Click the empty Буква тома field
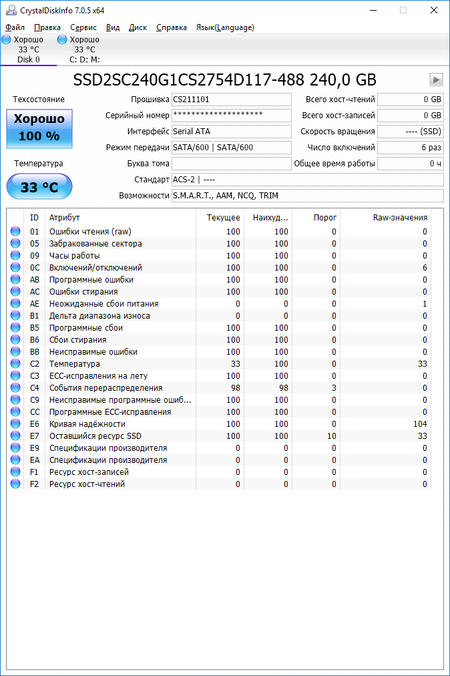The height and width of the screenshot is (676, 450). coord(231,163)
